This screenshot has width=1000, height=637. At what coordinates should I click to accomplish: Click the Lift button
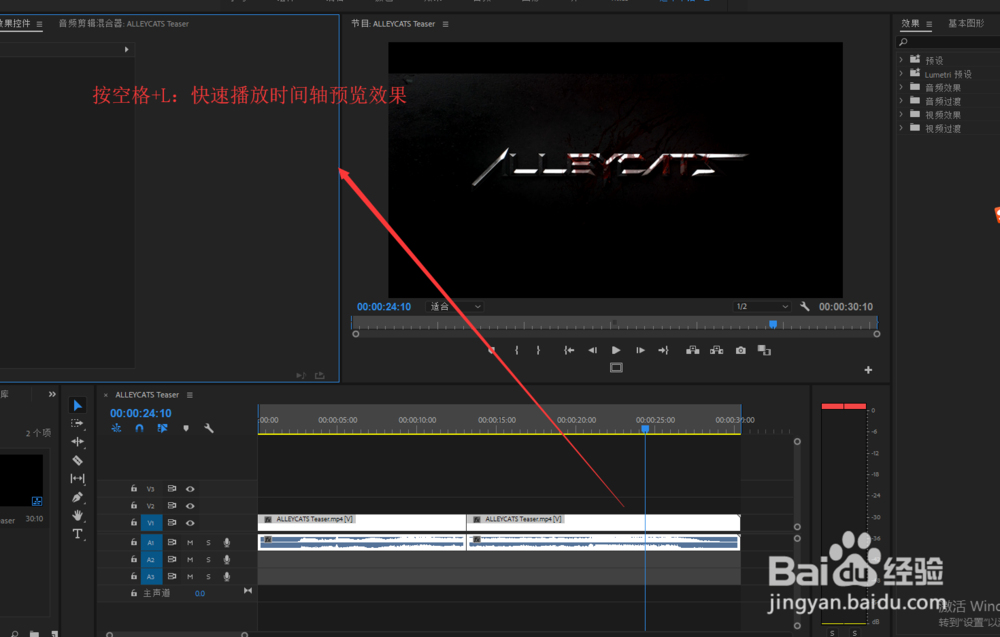(693, 350)
